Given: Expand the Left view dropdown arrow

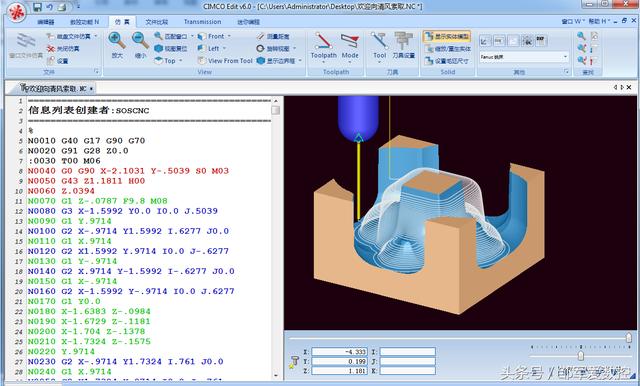Looking at the screenshot, I should 224,49.
